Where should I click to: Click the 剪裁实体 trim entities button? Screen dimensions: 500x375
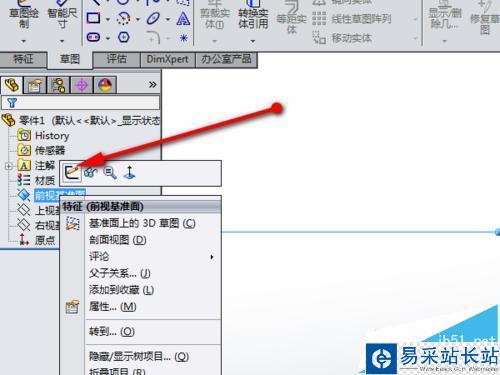214,15
